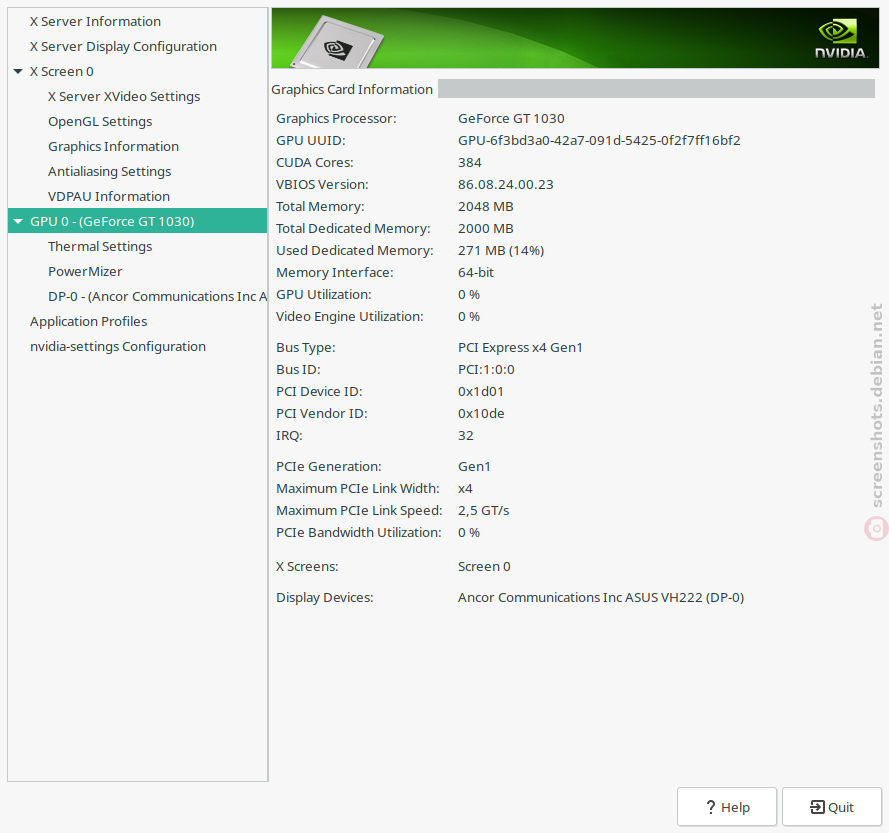Viewport: 889px width, 833px height.
Task: Click Memory Interface value 64-bit
Action: [476, 273]
